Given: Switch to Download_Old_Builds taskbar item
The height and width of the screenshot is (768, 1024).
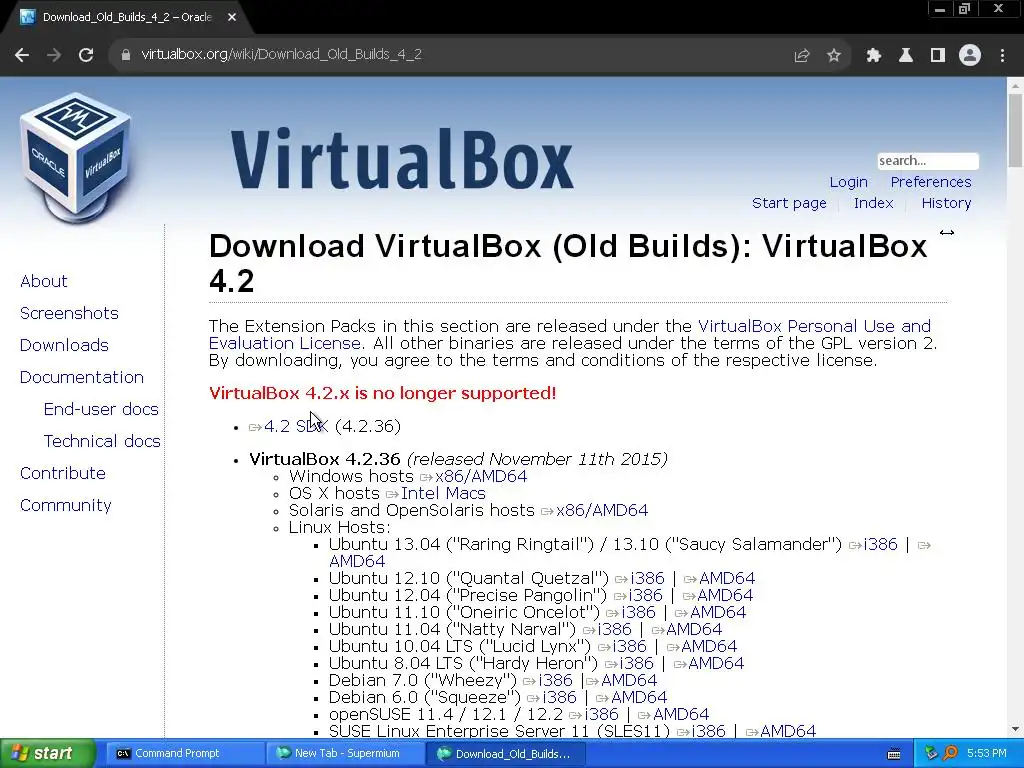Looking at the screenshot, I should [x=505, y=754].
